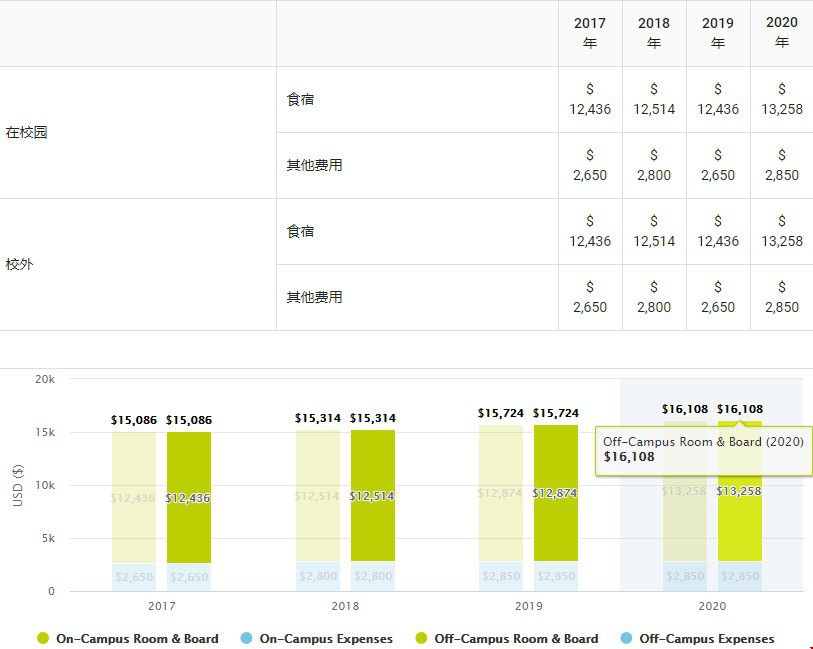Hide the On-Campus Expenses series via legend text
Image resolution: width=813 pixels, height=649 pixels.
326,638
